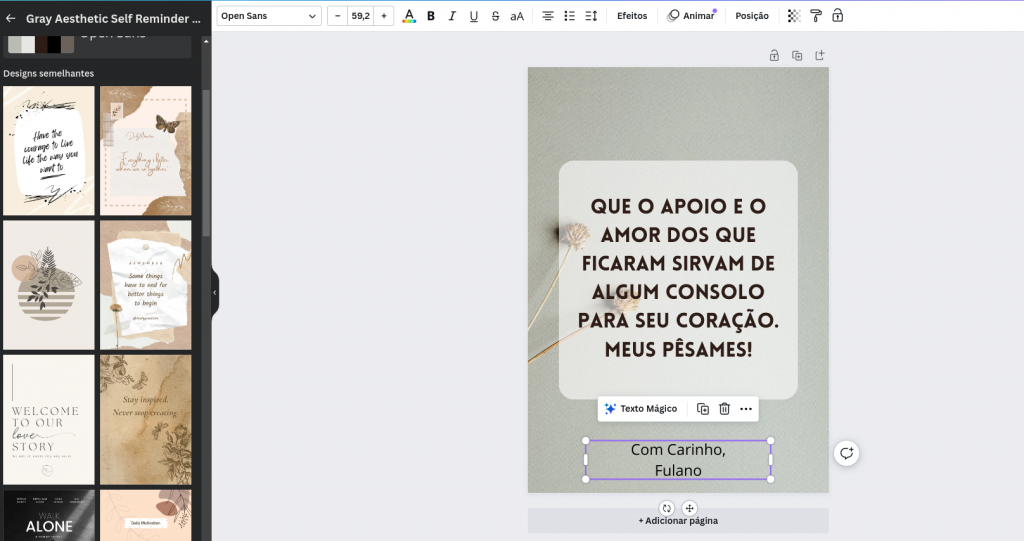Open the Open Sans font dropdown
The width and height of the screenshot is (1024, 541).
[x=269, y=16]
